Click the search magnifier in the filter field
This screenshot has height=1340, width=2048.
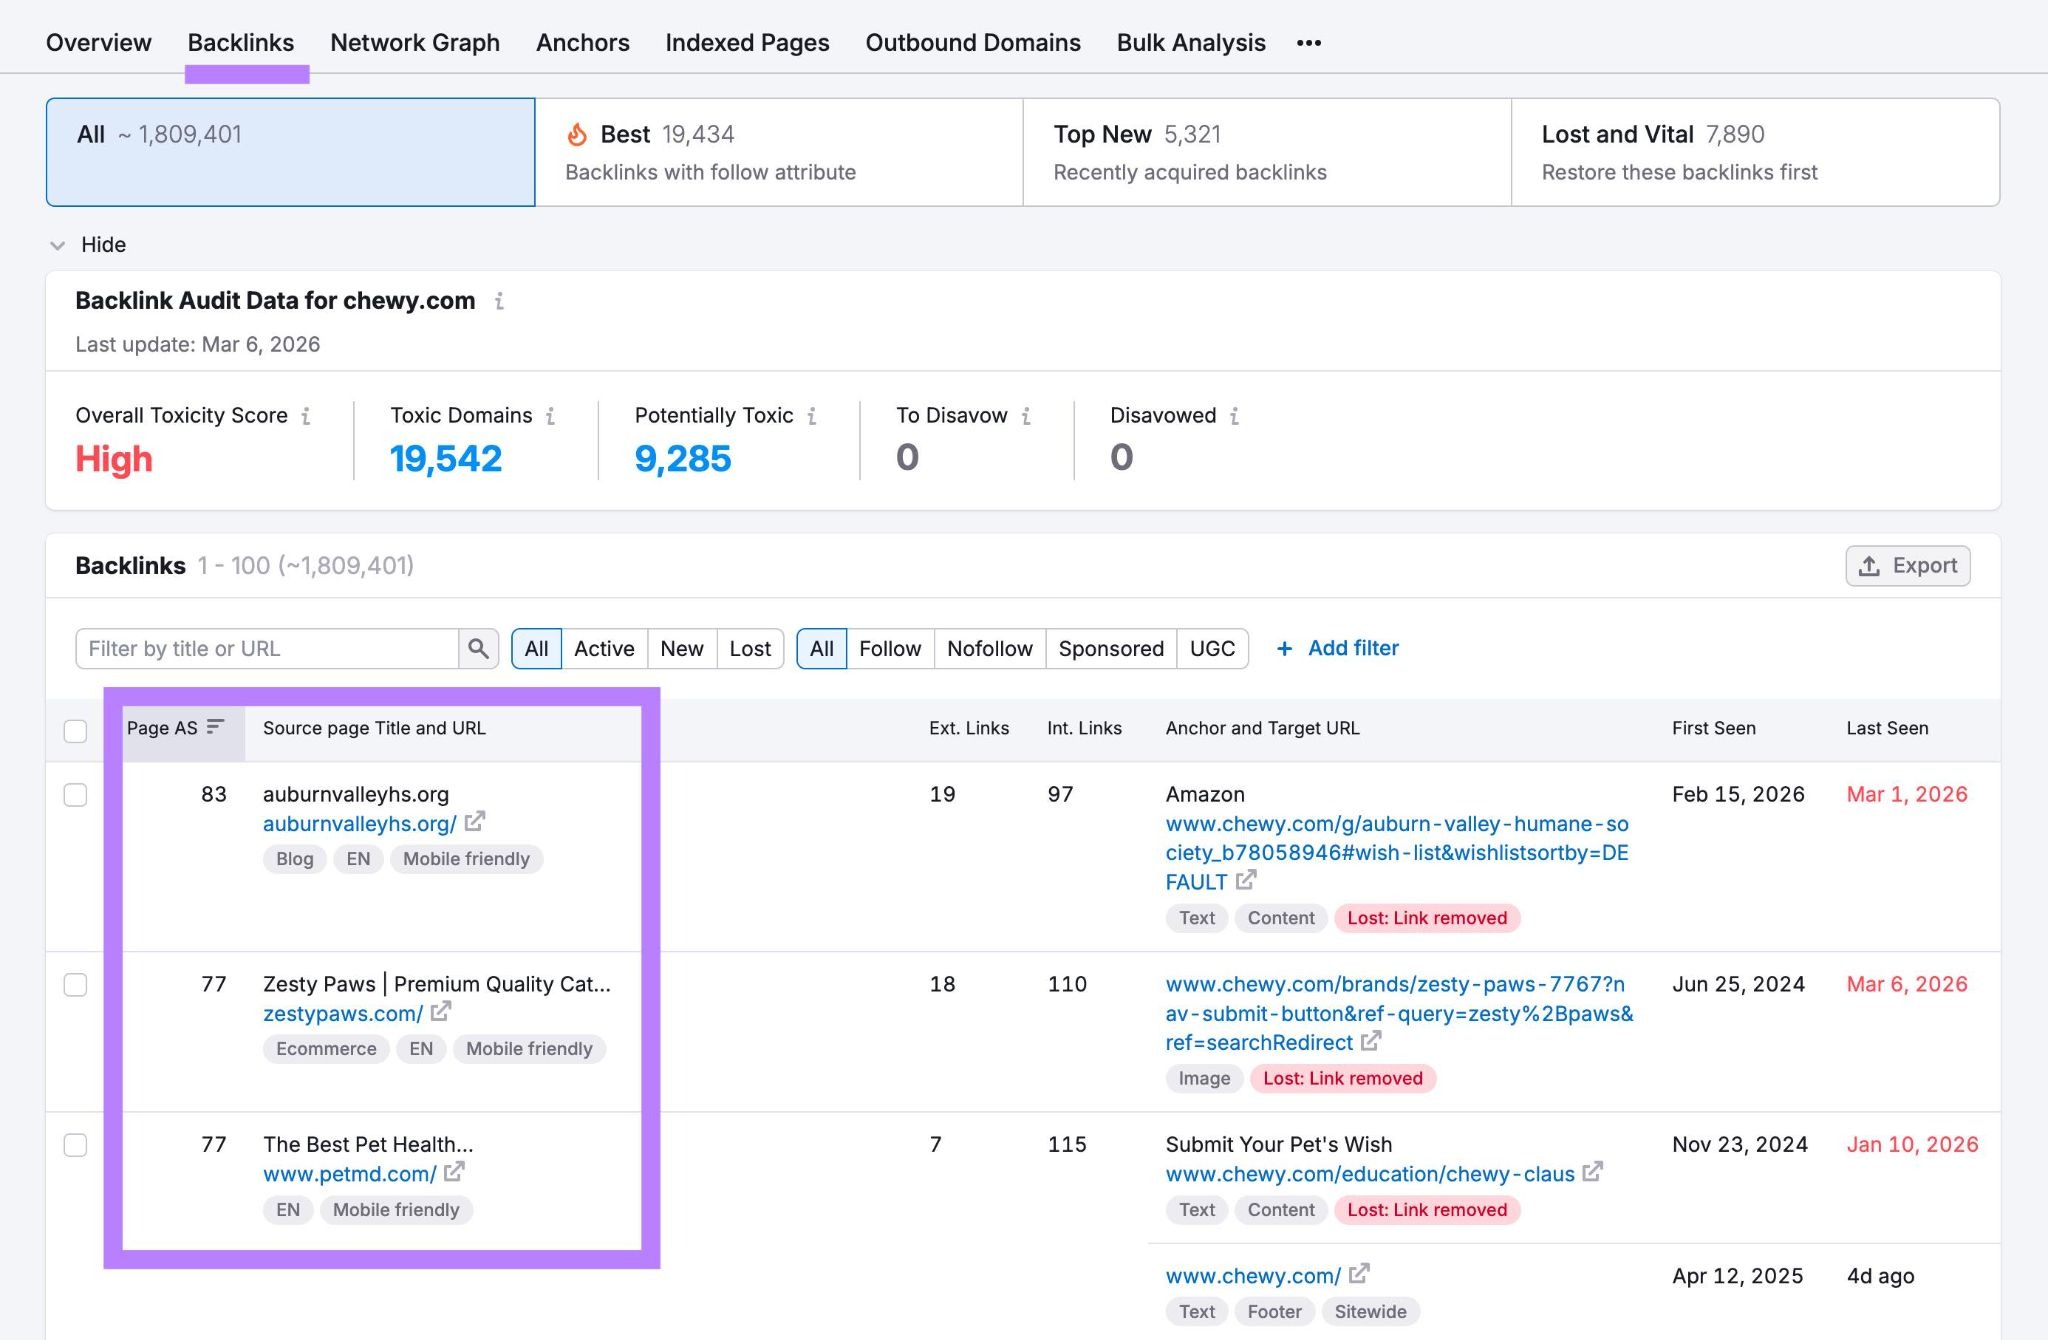click(478, 648)
